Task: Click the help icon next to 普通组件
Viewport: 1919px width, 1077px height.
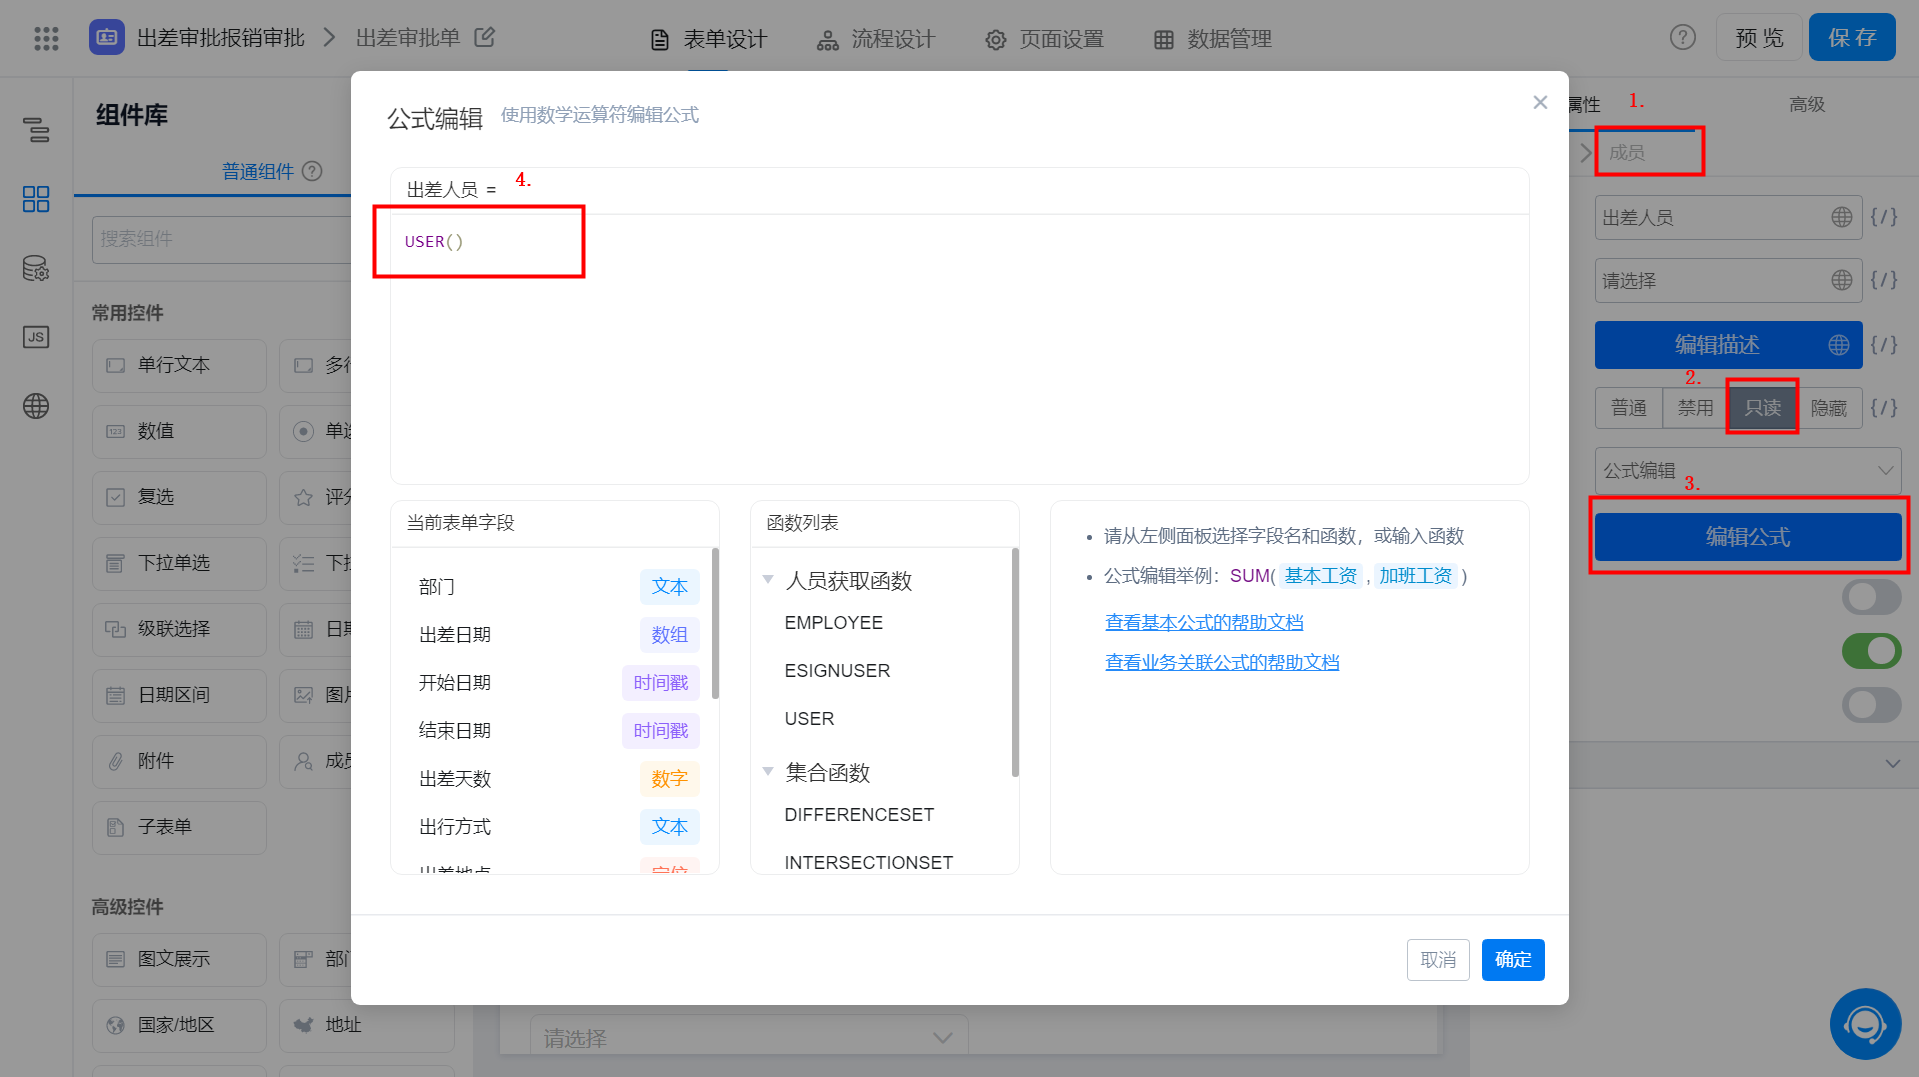Action: [312, 171]
